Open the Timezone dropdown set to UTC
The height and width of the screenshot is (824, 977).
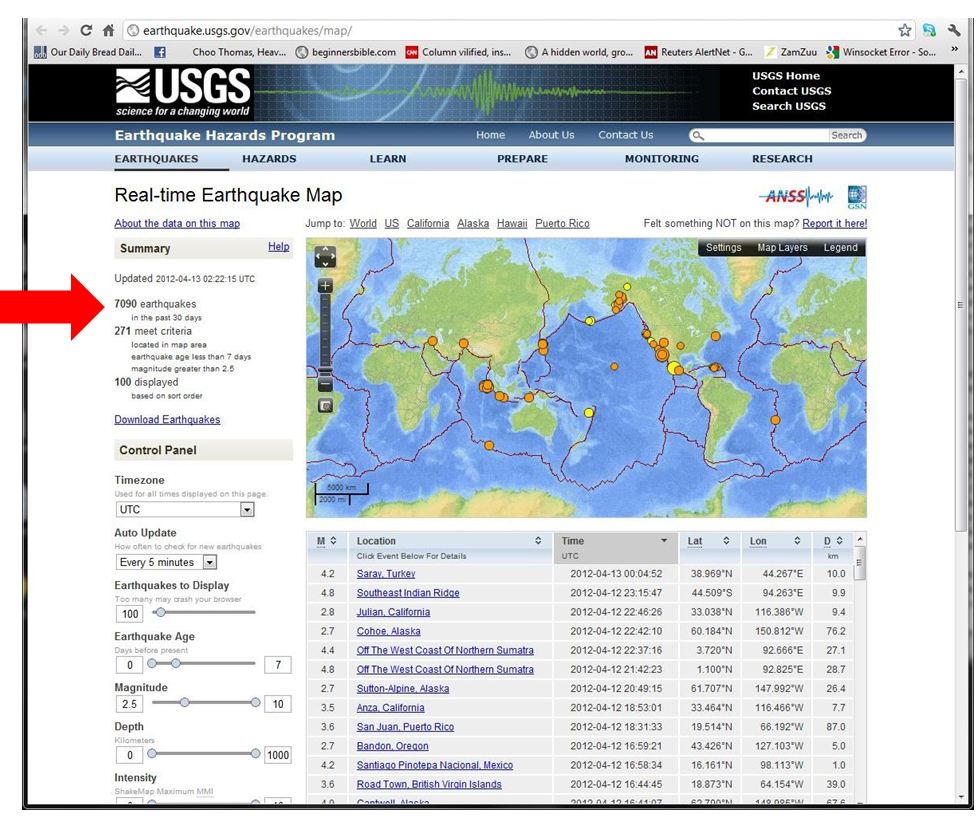click(184, 510)
